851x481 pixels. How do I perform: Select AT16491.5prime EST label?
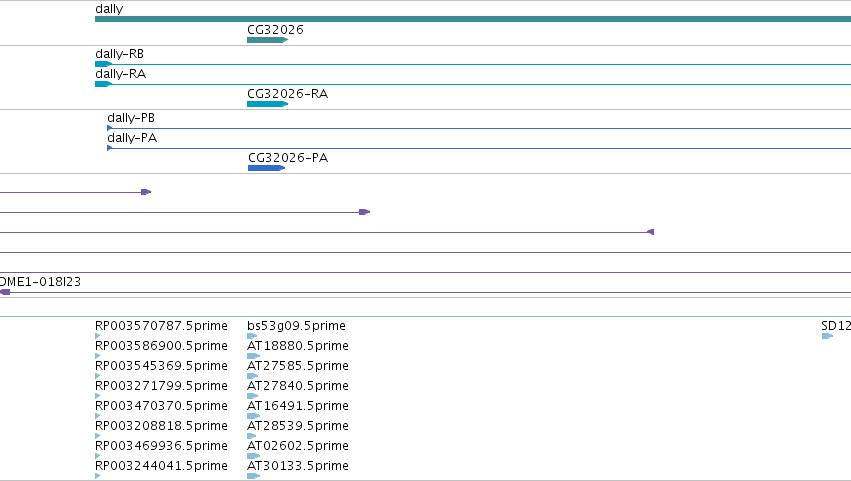(298, 406)
